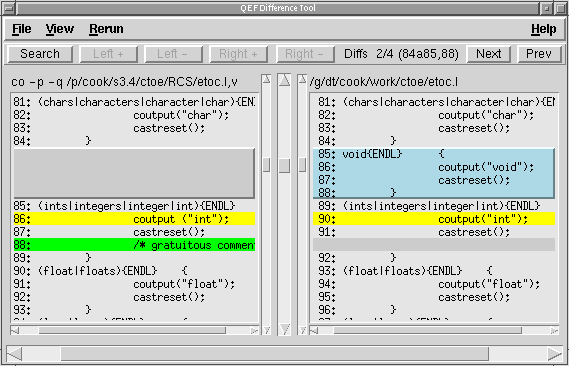Click the disabled Right – button
Image resolution: width=569 pixels, height=366 pixels.
tap(305, 54)
